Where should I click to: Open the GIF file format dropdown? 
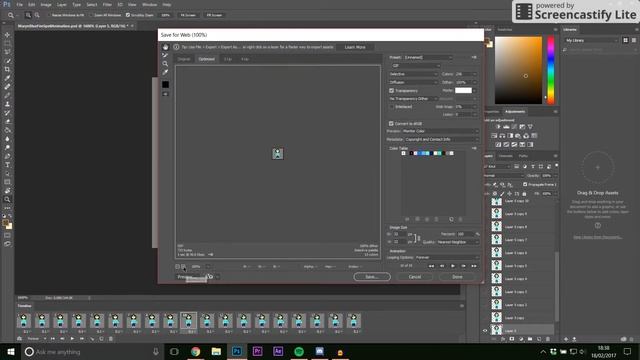415,66
